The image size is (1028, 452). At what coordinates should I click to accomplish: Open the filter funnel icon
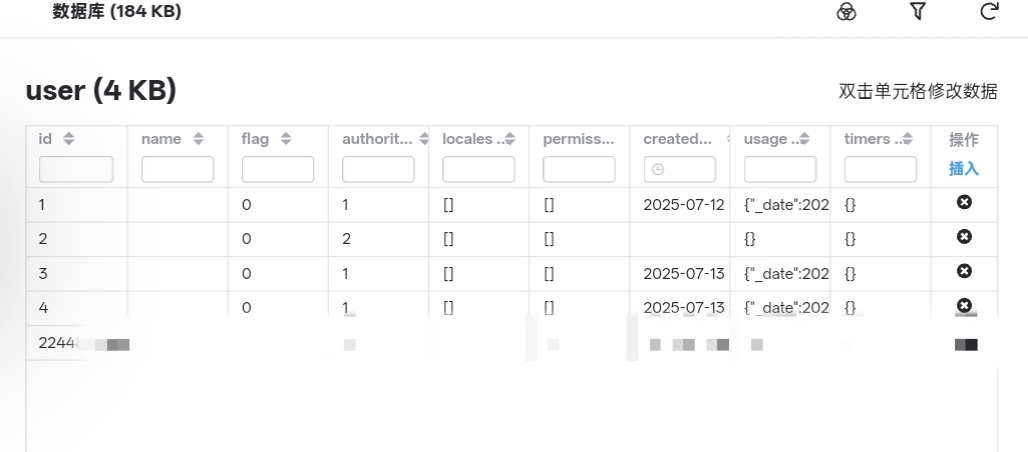pyautogui.click(x=918, y=11)
